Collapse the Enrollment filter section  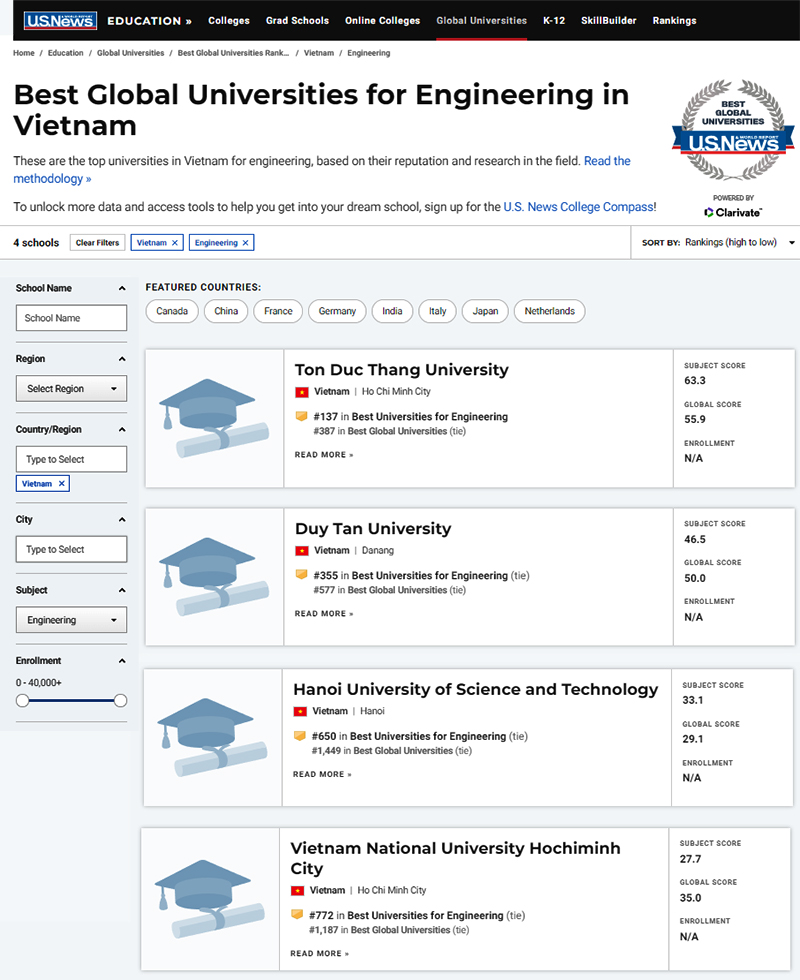[x=122, y=660]
